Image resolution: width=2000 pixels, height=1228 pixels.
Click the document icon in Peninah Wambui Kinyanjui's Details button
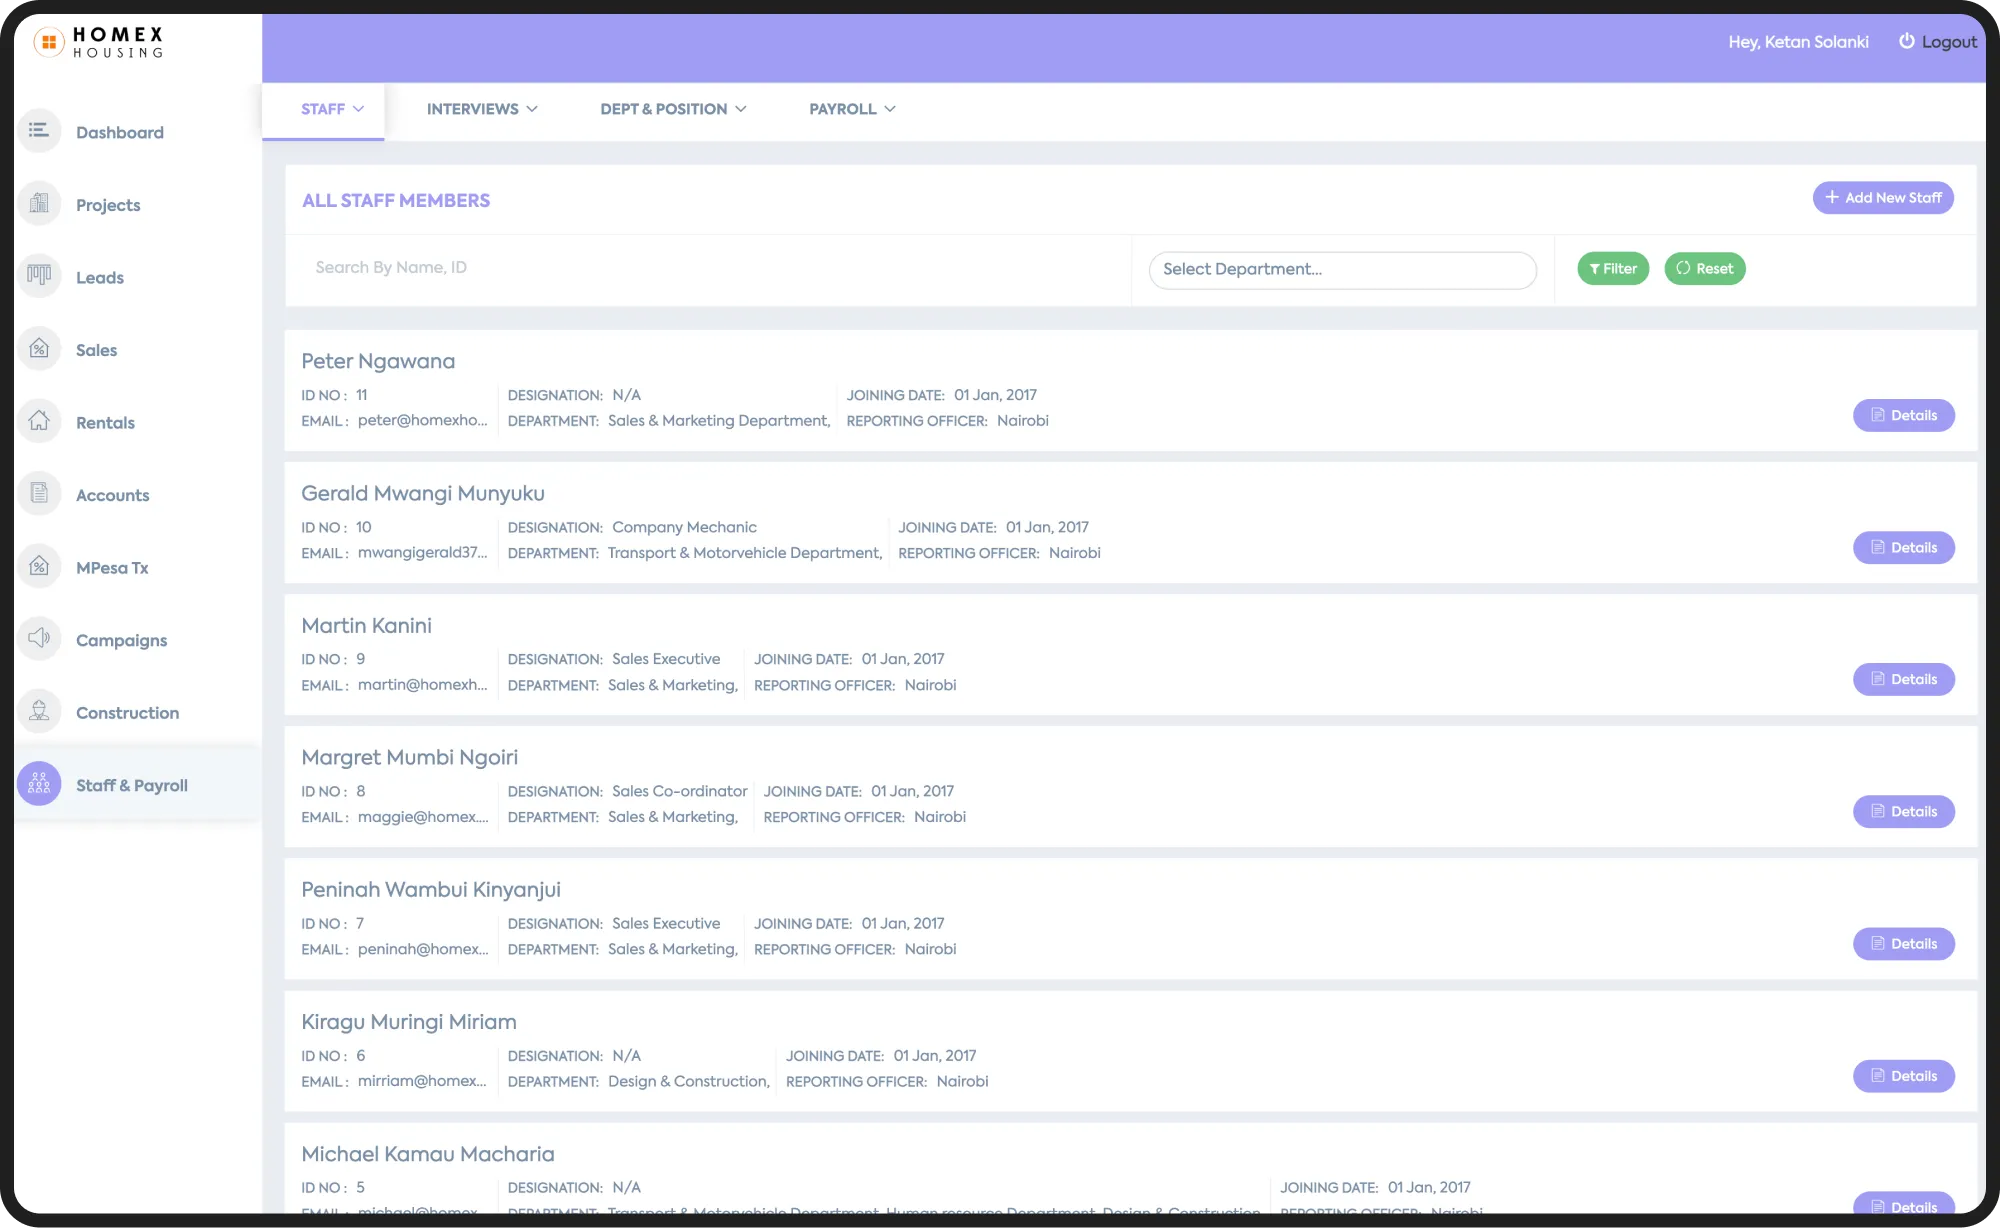pyautogui.click(x=1878, y=943)
